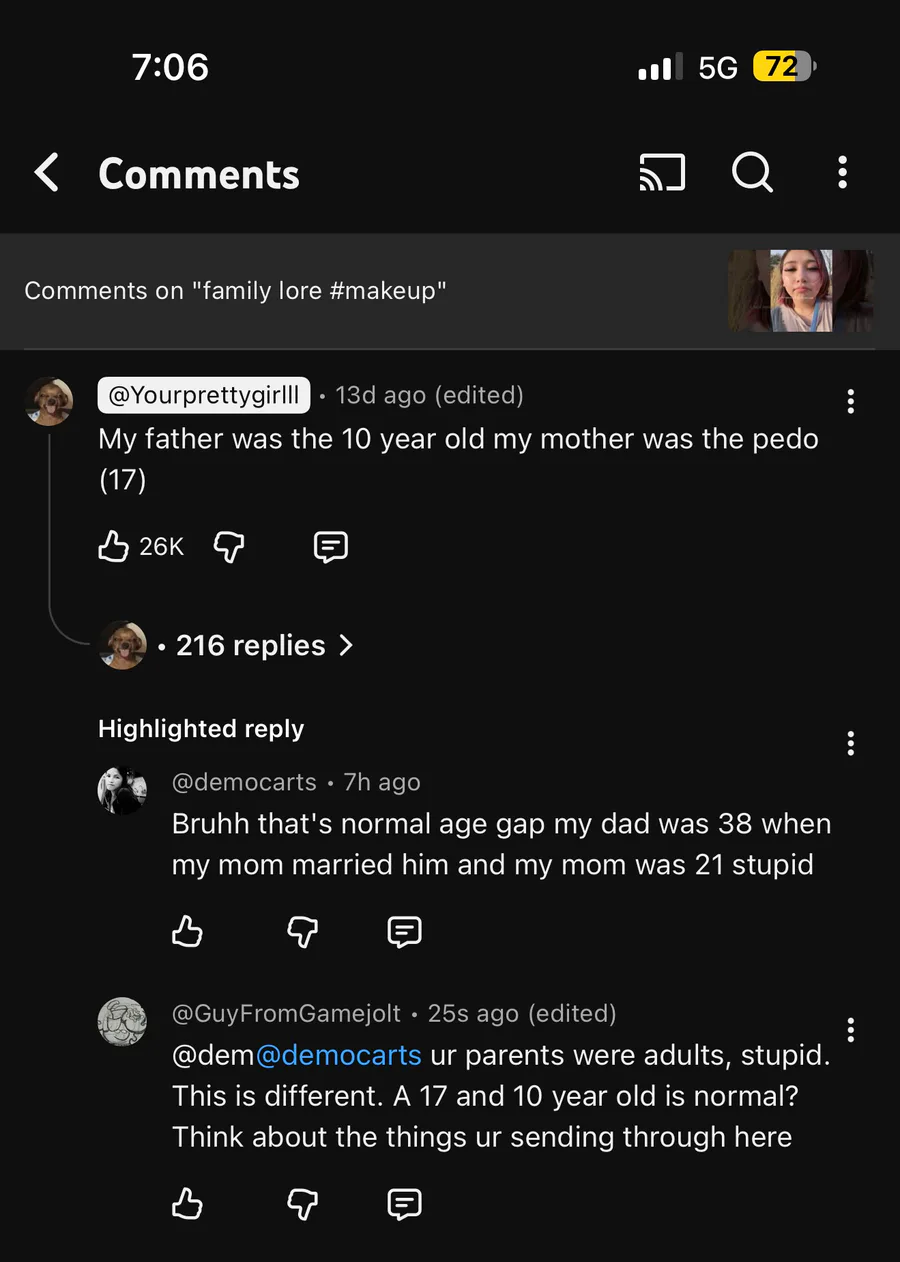Expand the 216 replies thread
The image size is (900, 1262).
(264, 646)
